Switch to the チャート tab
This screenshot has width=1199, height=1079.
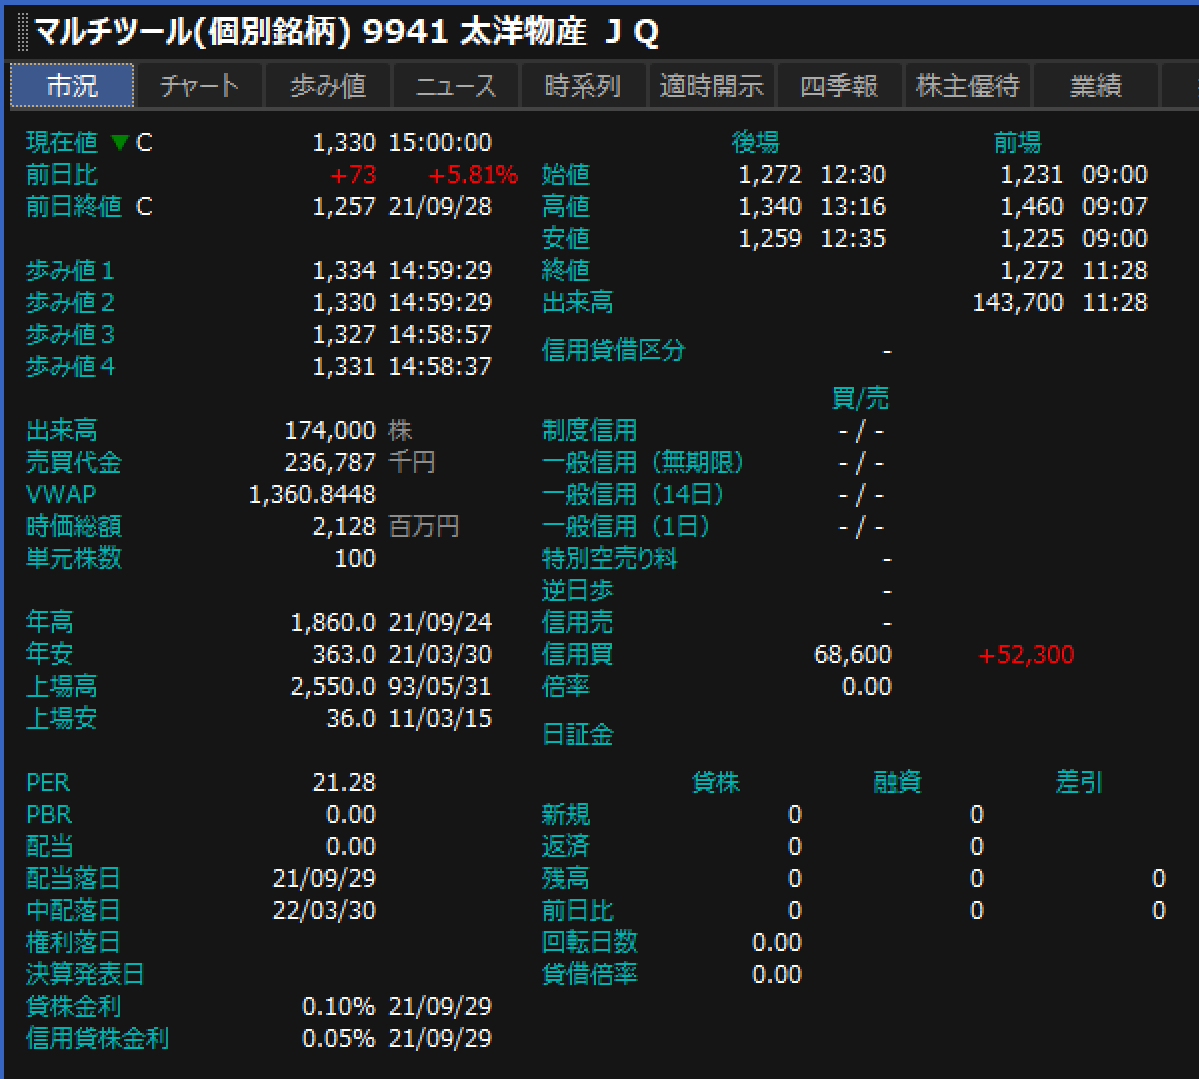pos(199,86)
